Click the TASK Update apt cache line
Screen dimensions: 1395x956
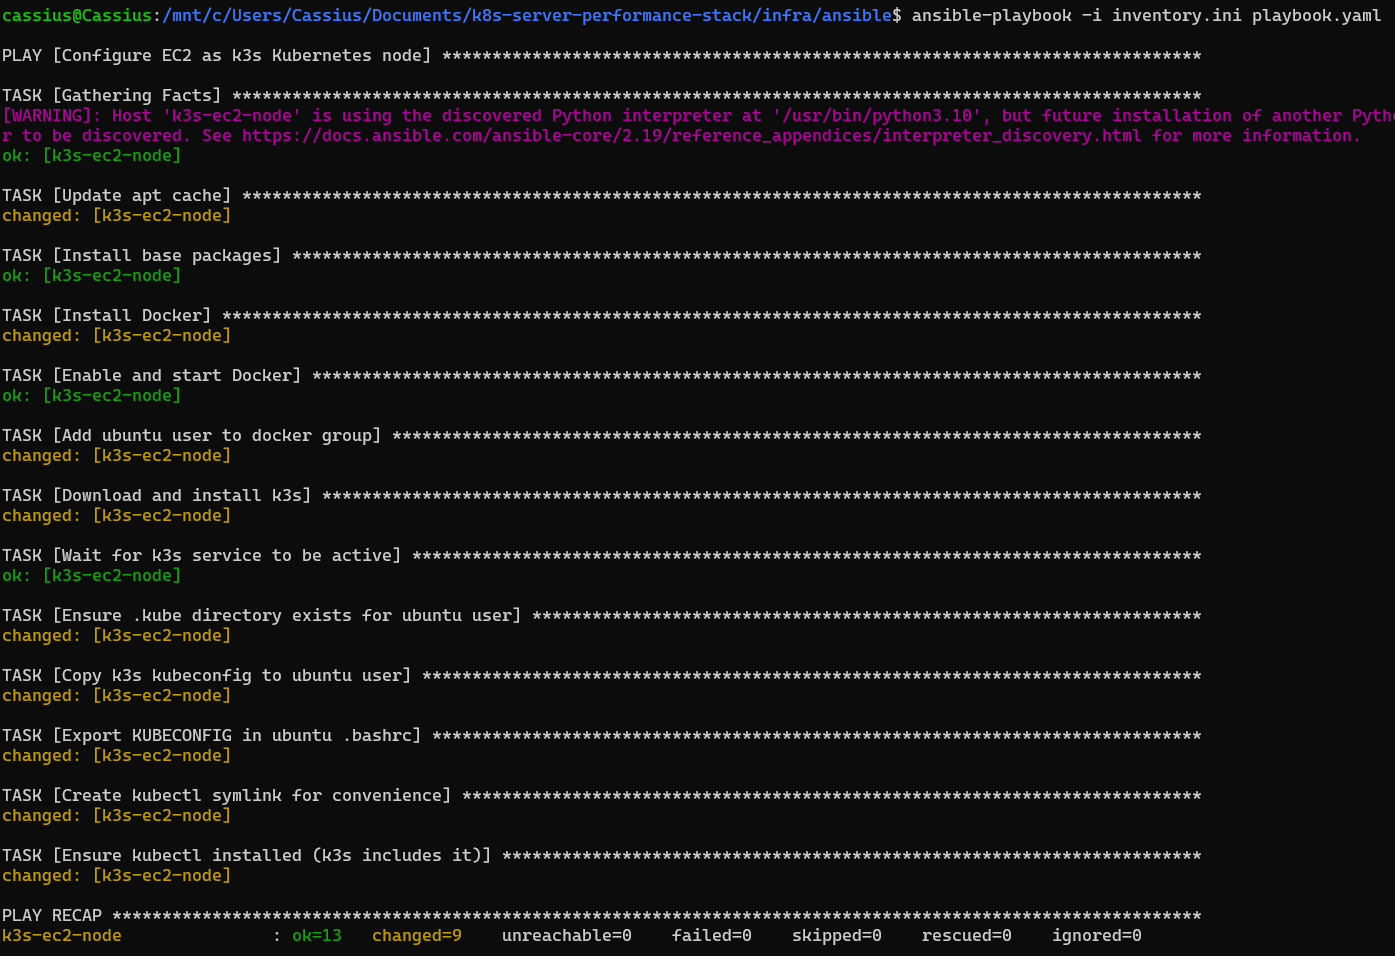pos(116,196)
